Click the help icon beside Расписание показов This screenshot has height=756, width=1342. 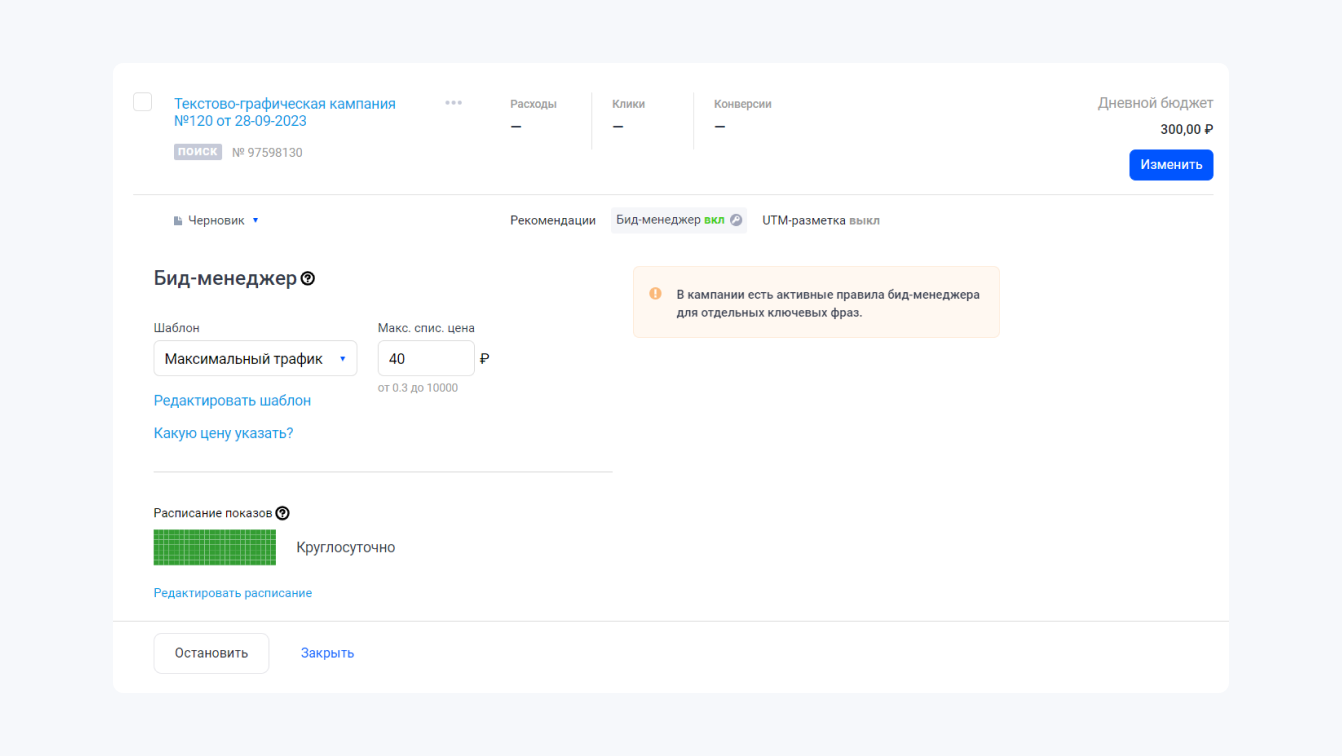point(283,513)
